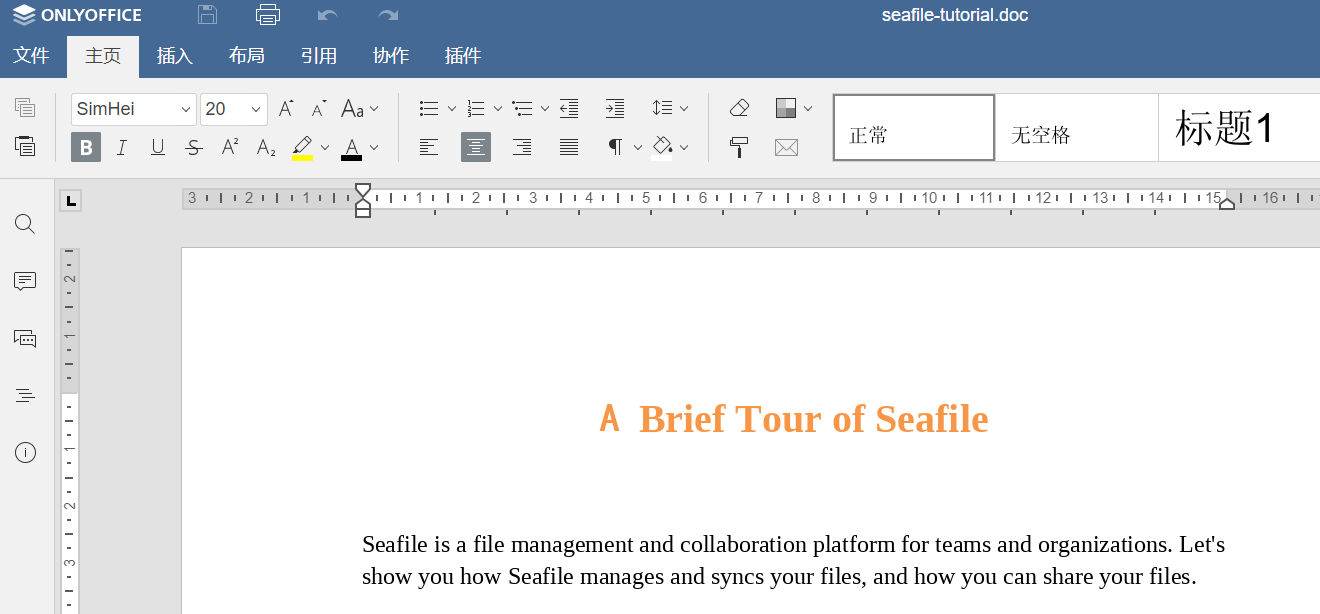Increase font size with the larger A icon
This screenshot has width=1320, height=614.
point(286,109)
